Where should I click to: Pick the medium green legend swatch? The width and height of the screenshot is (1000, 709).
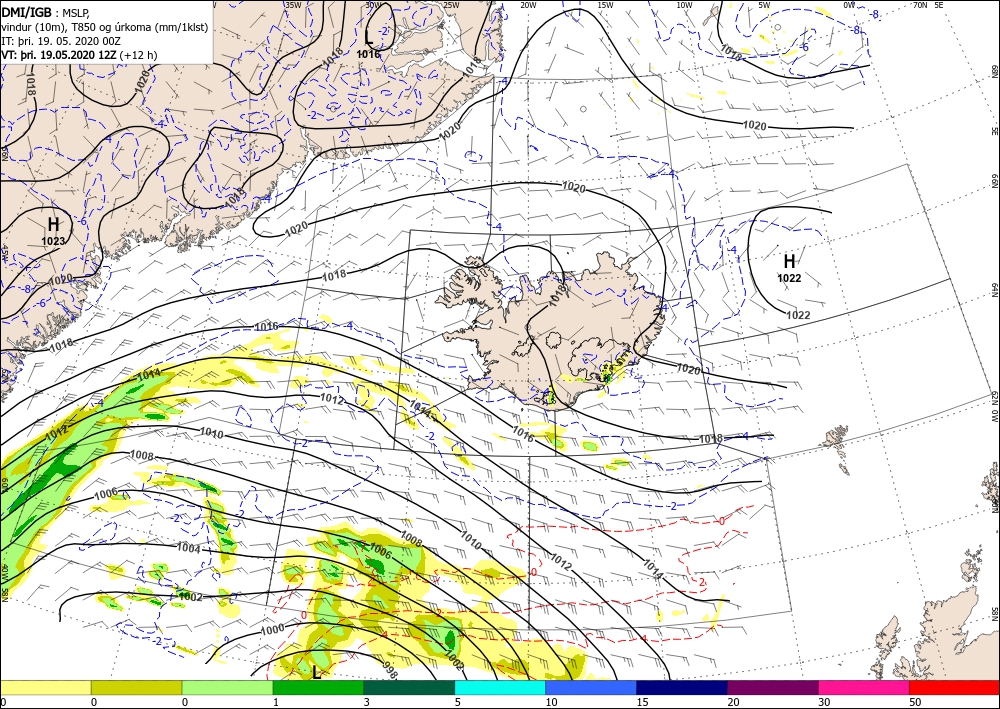[x=318, y=687]
